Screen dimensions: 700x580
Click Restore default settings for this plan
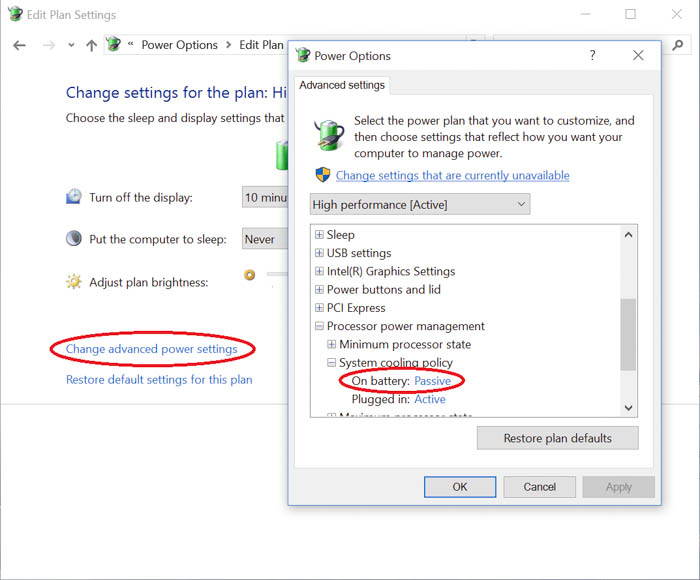(159, 380)
